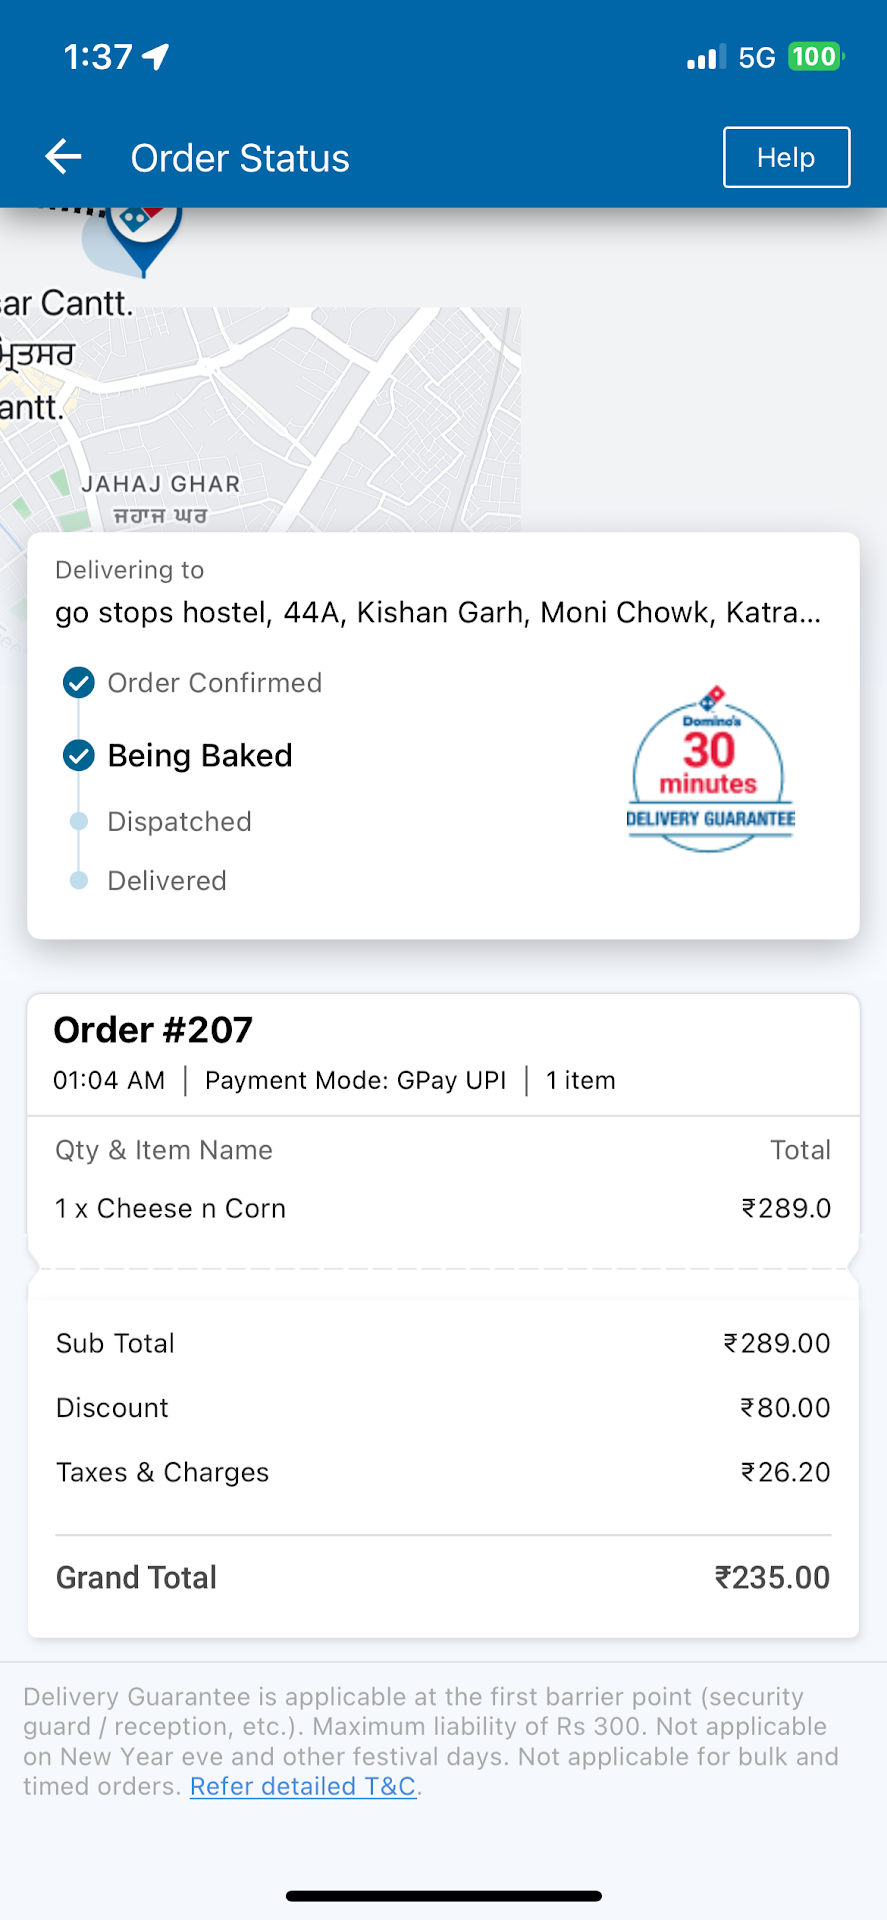Tap the cellular signal bars icon
Screen dimensions: 887x1920
tap(706, 57)
